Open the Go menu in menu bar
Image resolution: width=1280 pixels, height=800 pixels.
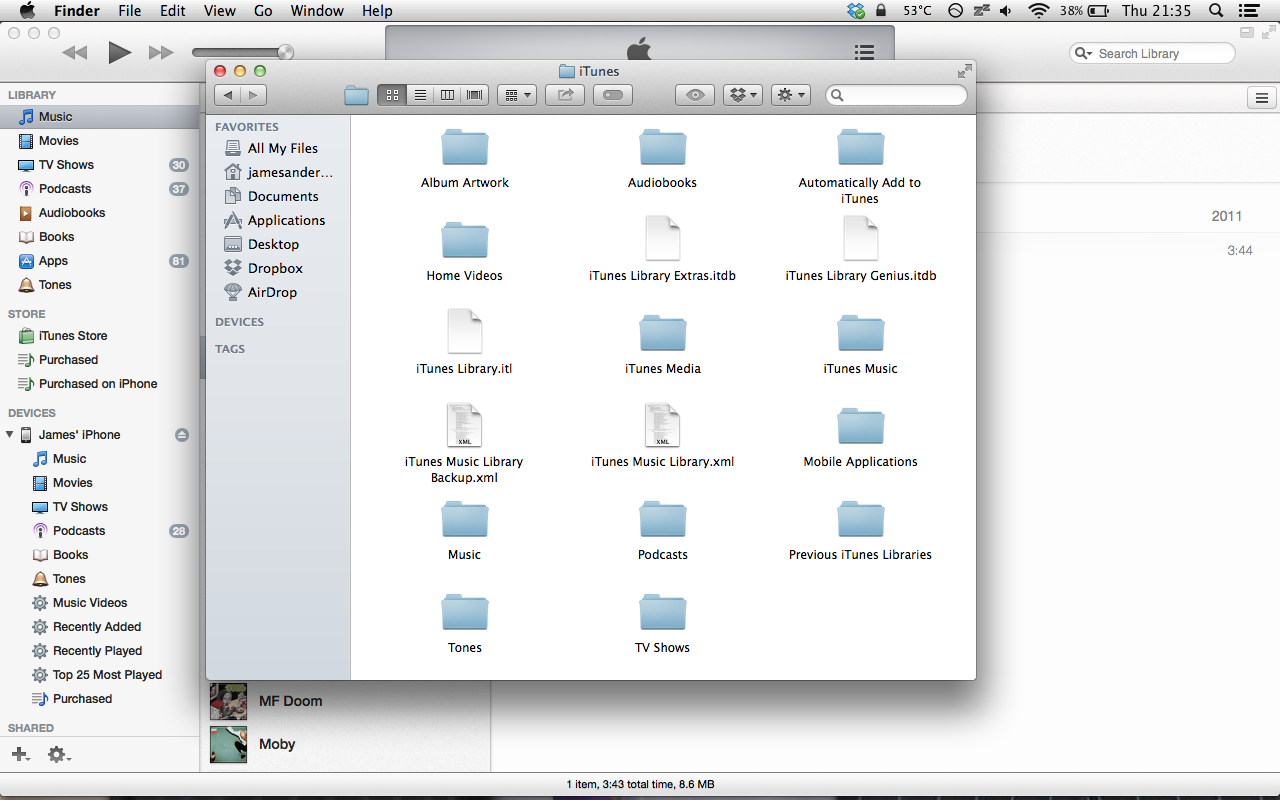point(263,11)
